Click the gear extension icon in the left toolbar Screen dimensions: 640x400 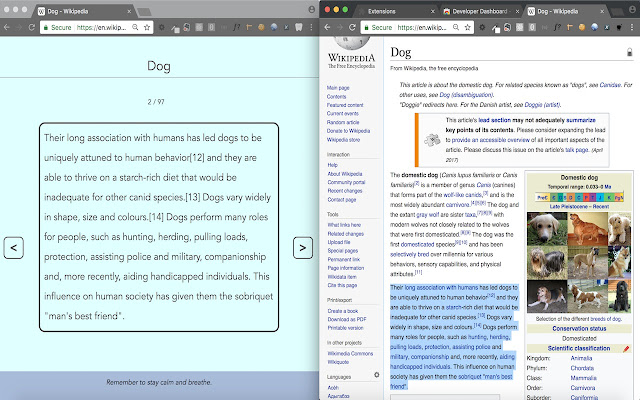click(162, 27)
